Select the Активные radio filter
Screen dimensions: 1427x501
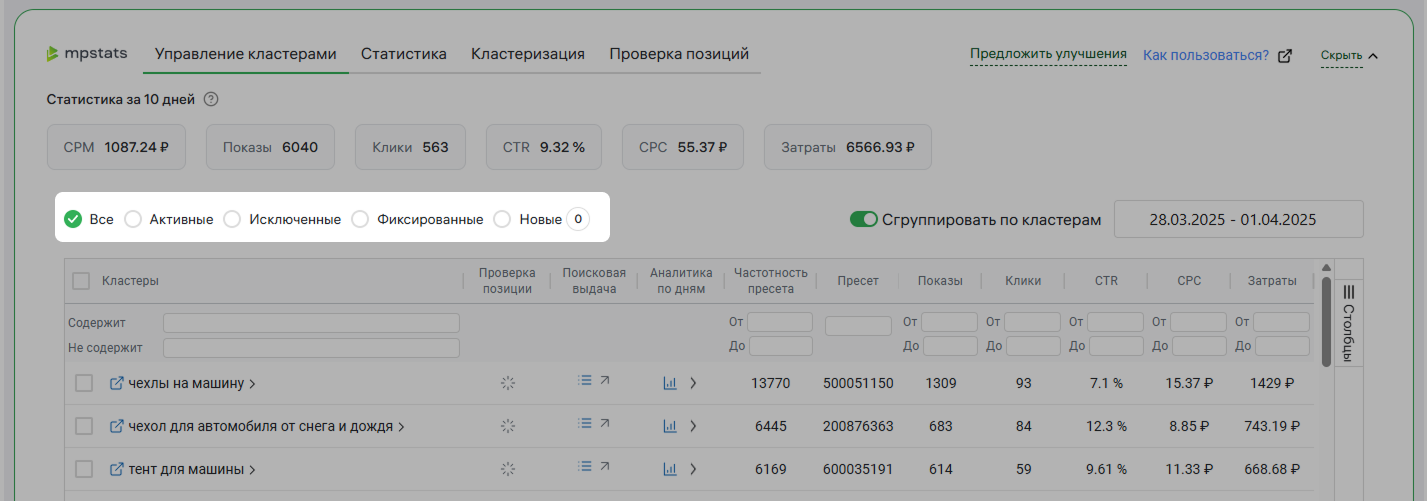[x=133, y=219]
